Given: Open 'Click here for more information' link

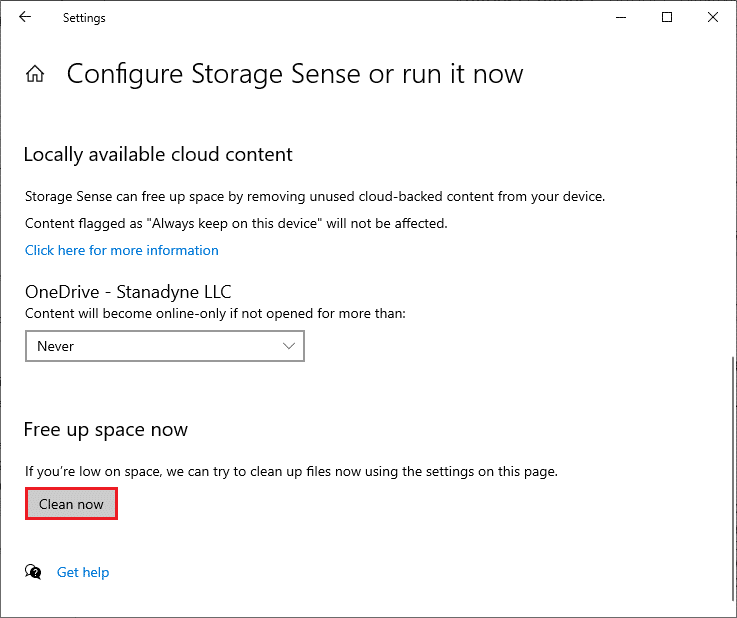Looking at the screenshot, I should pyautogui.click(x=121, y=250).
